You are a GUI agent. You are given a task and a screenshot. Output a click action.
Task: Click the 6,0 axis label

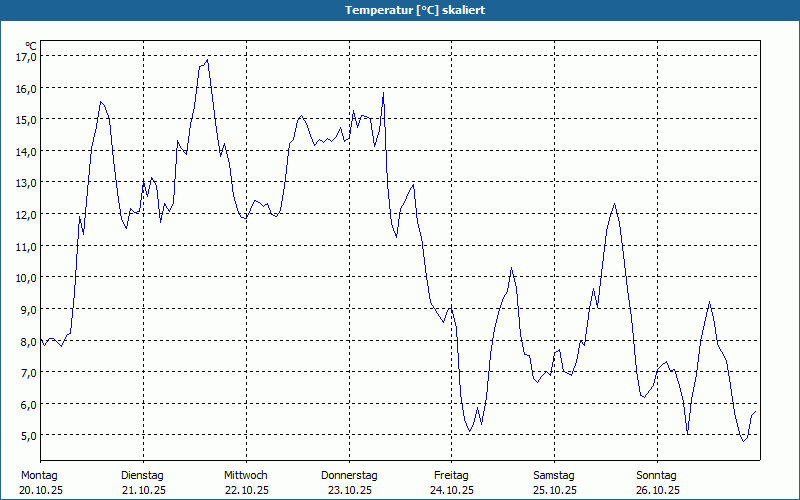[x=29, y=404]
